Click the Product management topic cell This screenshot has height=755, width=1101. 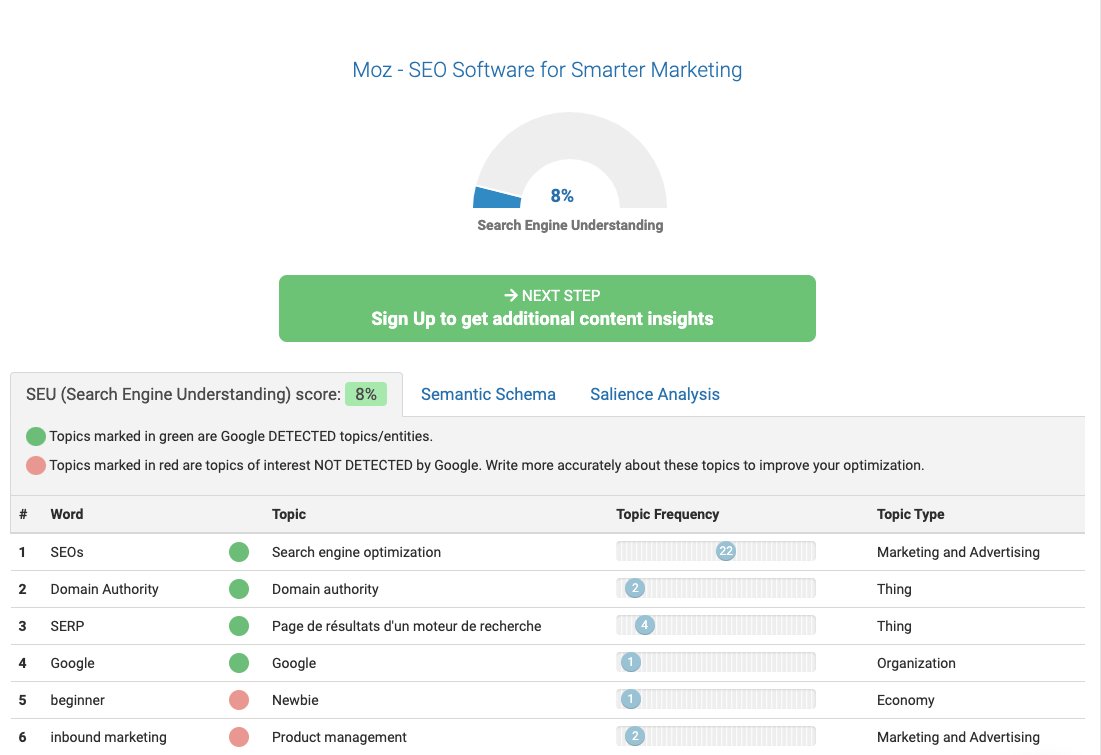click(x=339, y=737)
